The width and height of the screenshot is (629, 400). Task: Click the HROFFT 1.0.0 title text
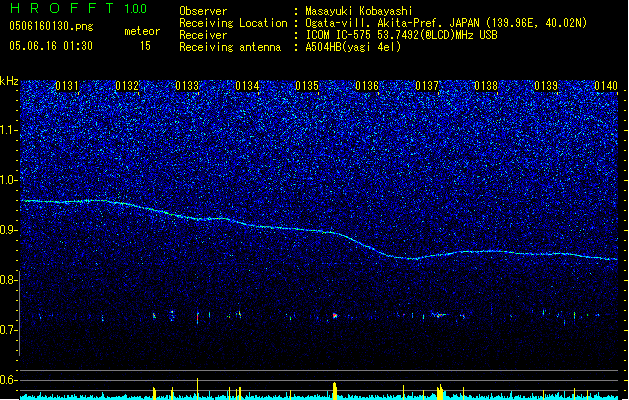tap(79, 8)
